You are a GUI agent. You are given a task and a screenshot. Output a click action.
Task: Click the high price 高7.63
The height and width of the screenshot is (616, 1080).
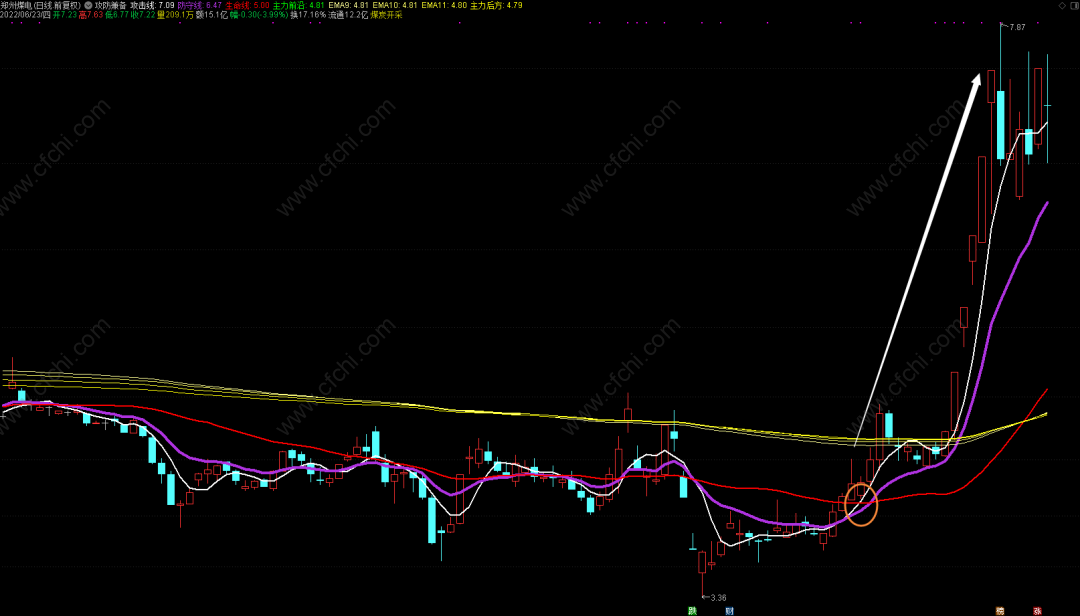[x=91, y=15]
